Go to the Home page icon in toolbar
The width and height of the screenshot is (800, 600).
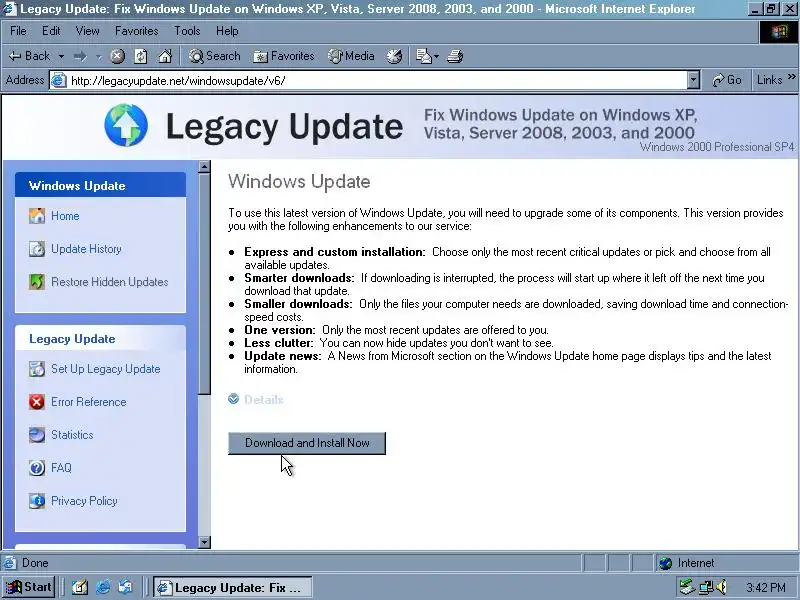click(x=165, y=56)
